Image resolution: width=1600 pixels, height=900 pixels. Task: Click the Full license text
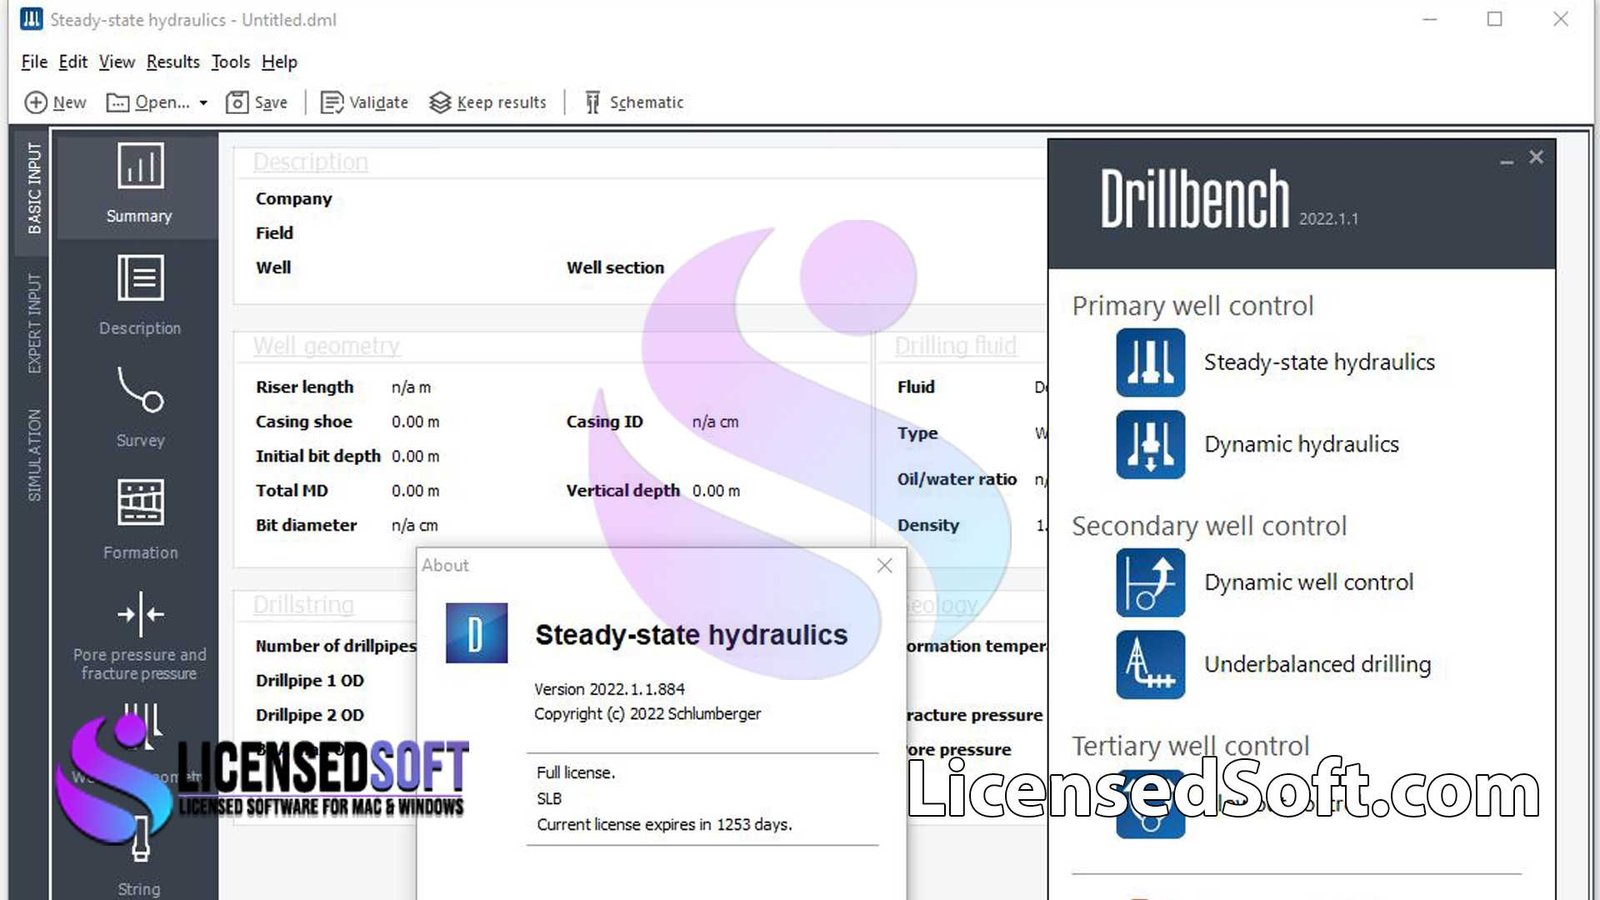pos(576,773)
